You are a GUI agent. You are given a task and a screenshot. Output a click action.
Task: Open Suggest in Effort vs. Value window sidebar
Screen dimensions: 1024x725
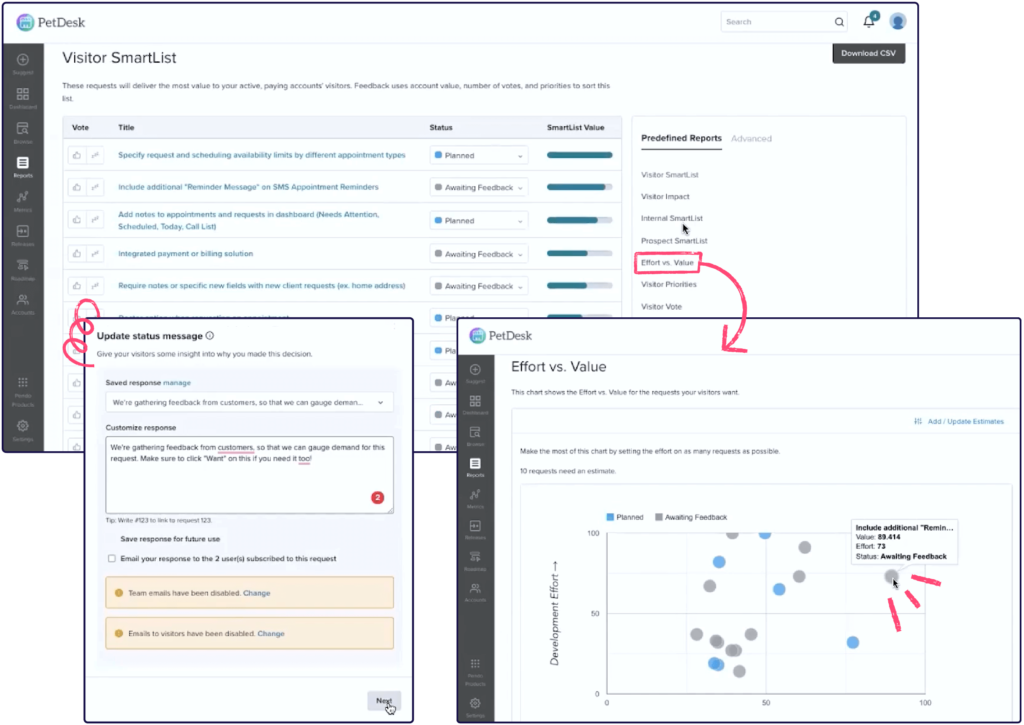pos(475,374)
